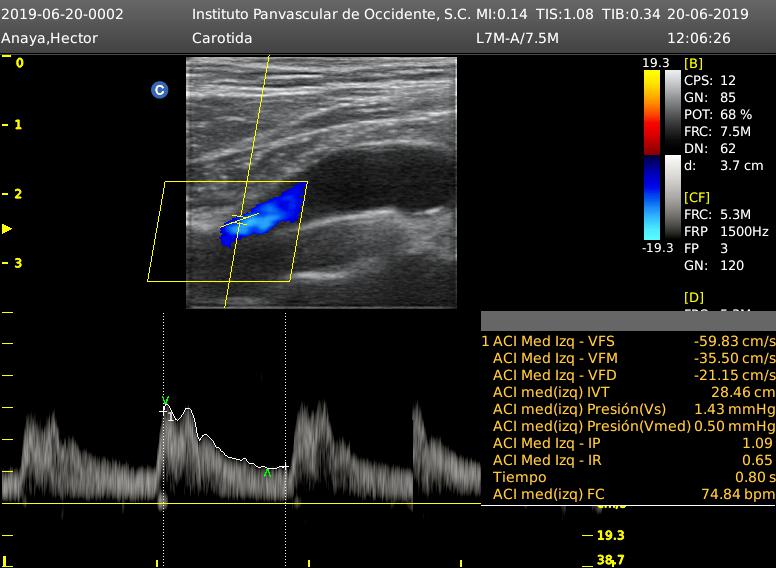Click the color flow gain GN: 120
This screenshot has height=568, width=776.
pos(714,265)
